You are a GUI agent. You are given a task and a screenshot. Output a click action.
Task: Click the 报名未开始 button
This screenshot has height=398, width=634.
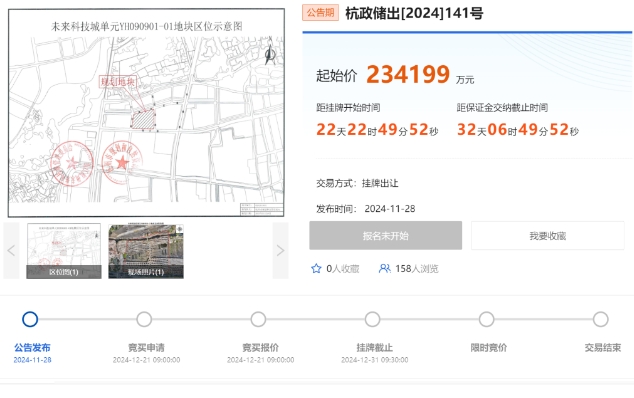tap(385, 235)
